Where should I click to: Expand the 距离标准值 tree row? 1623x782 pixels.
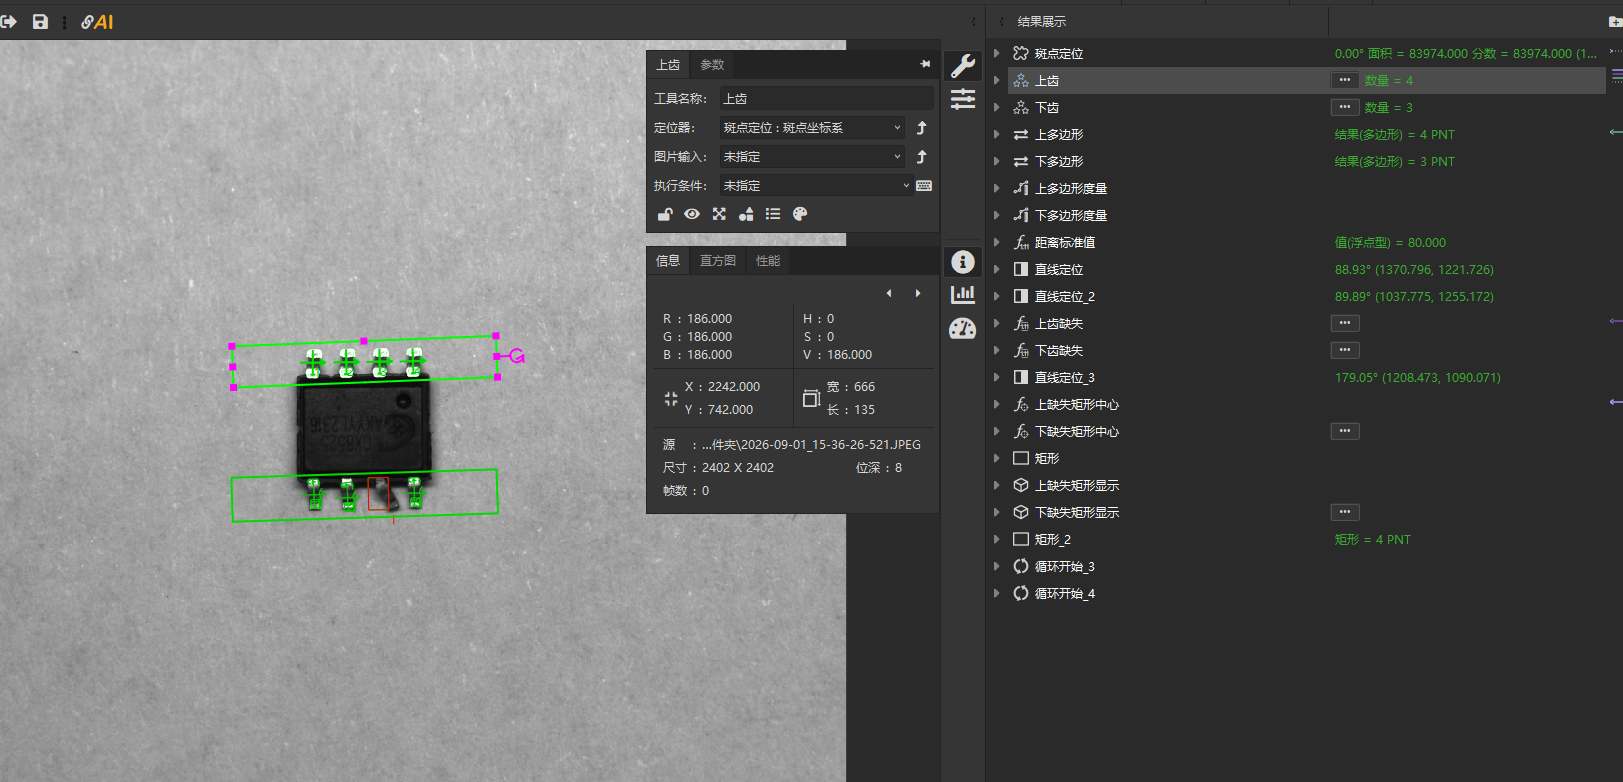996,242
